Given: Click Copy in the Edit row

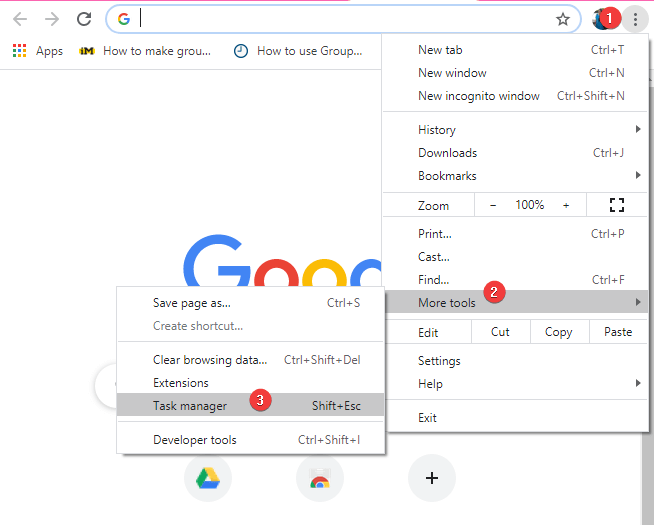Looking at the screenshot, I should click(x=559, y=332).
